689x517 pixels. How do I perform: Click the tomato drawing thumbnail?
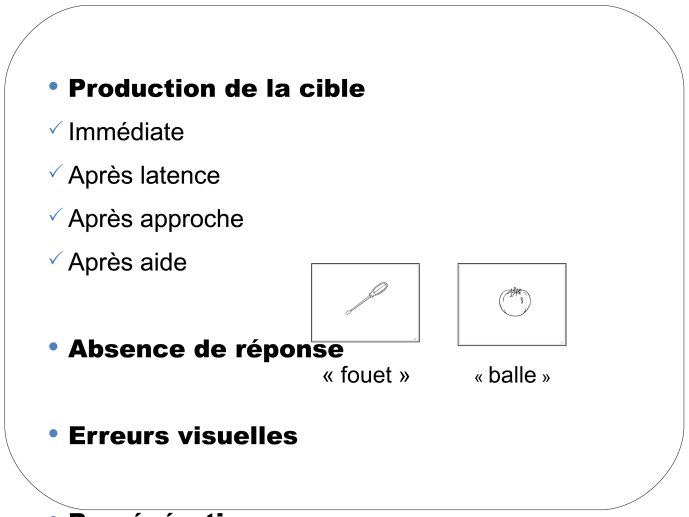[512, 304]
